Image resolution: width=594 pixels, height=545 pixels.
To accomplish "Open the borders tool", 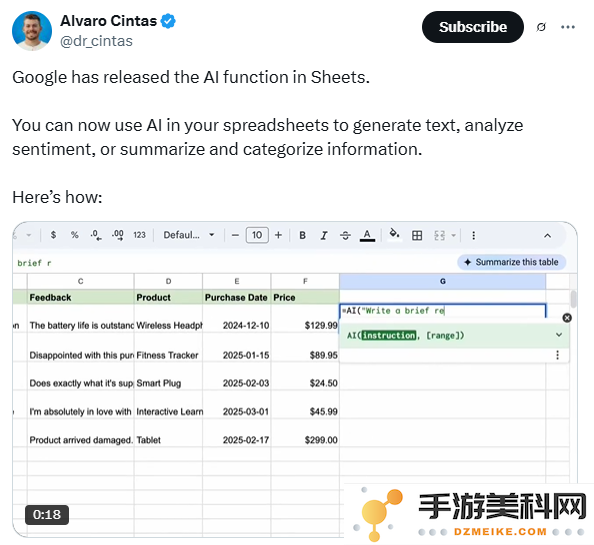I will 417,236.
